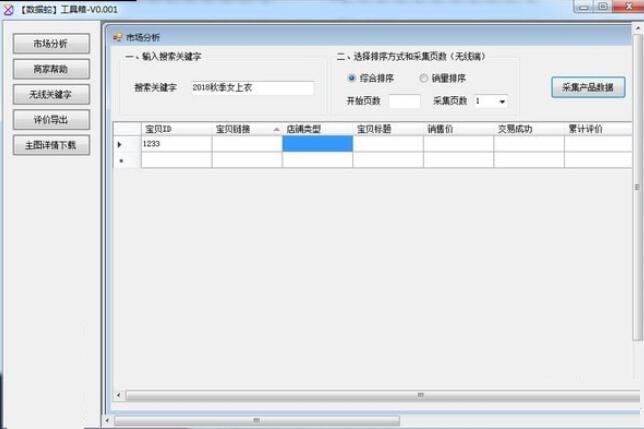Image resolution: width=644 pixels, height=429 pixels.
Task: Select the 宝贝标题 column header
Action: coord(388,129)
